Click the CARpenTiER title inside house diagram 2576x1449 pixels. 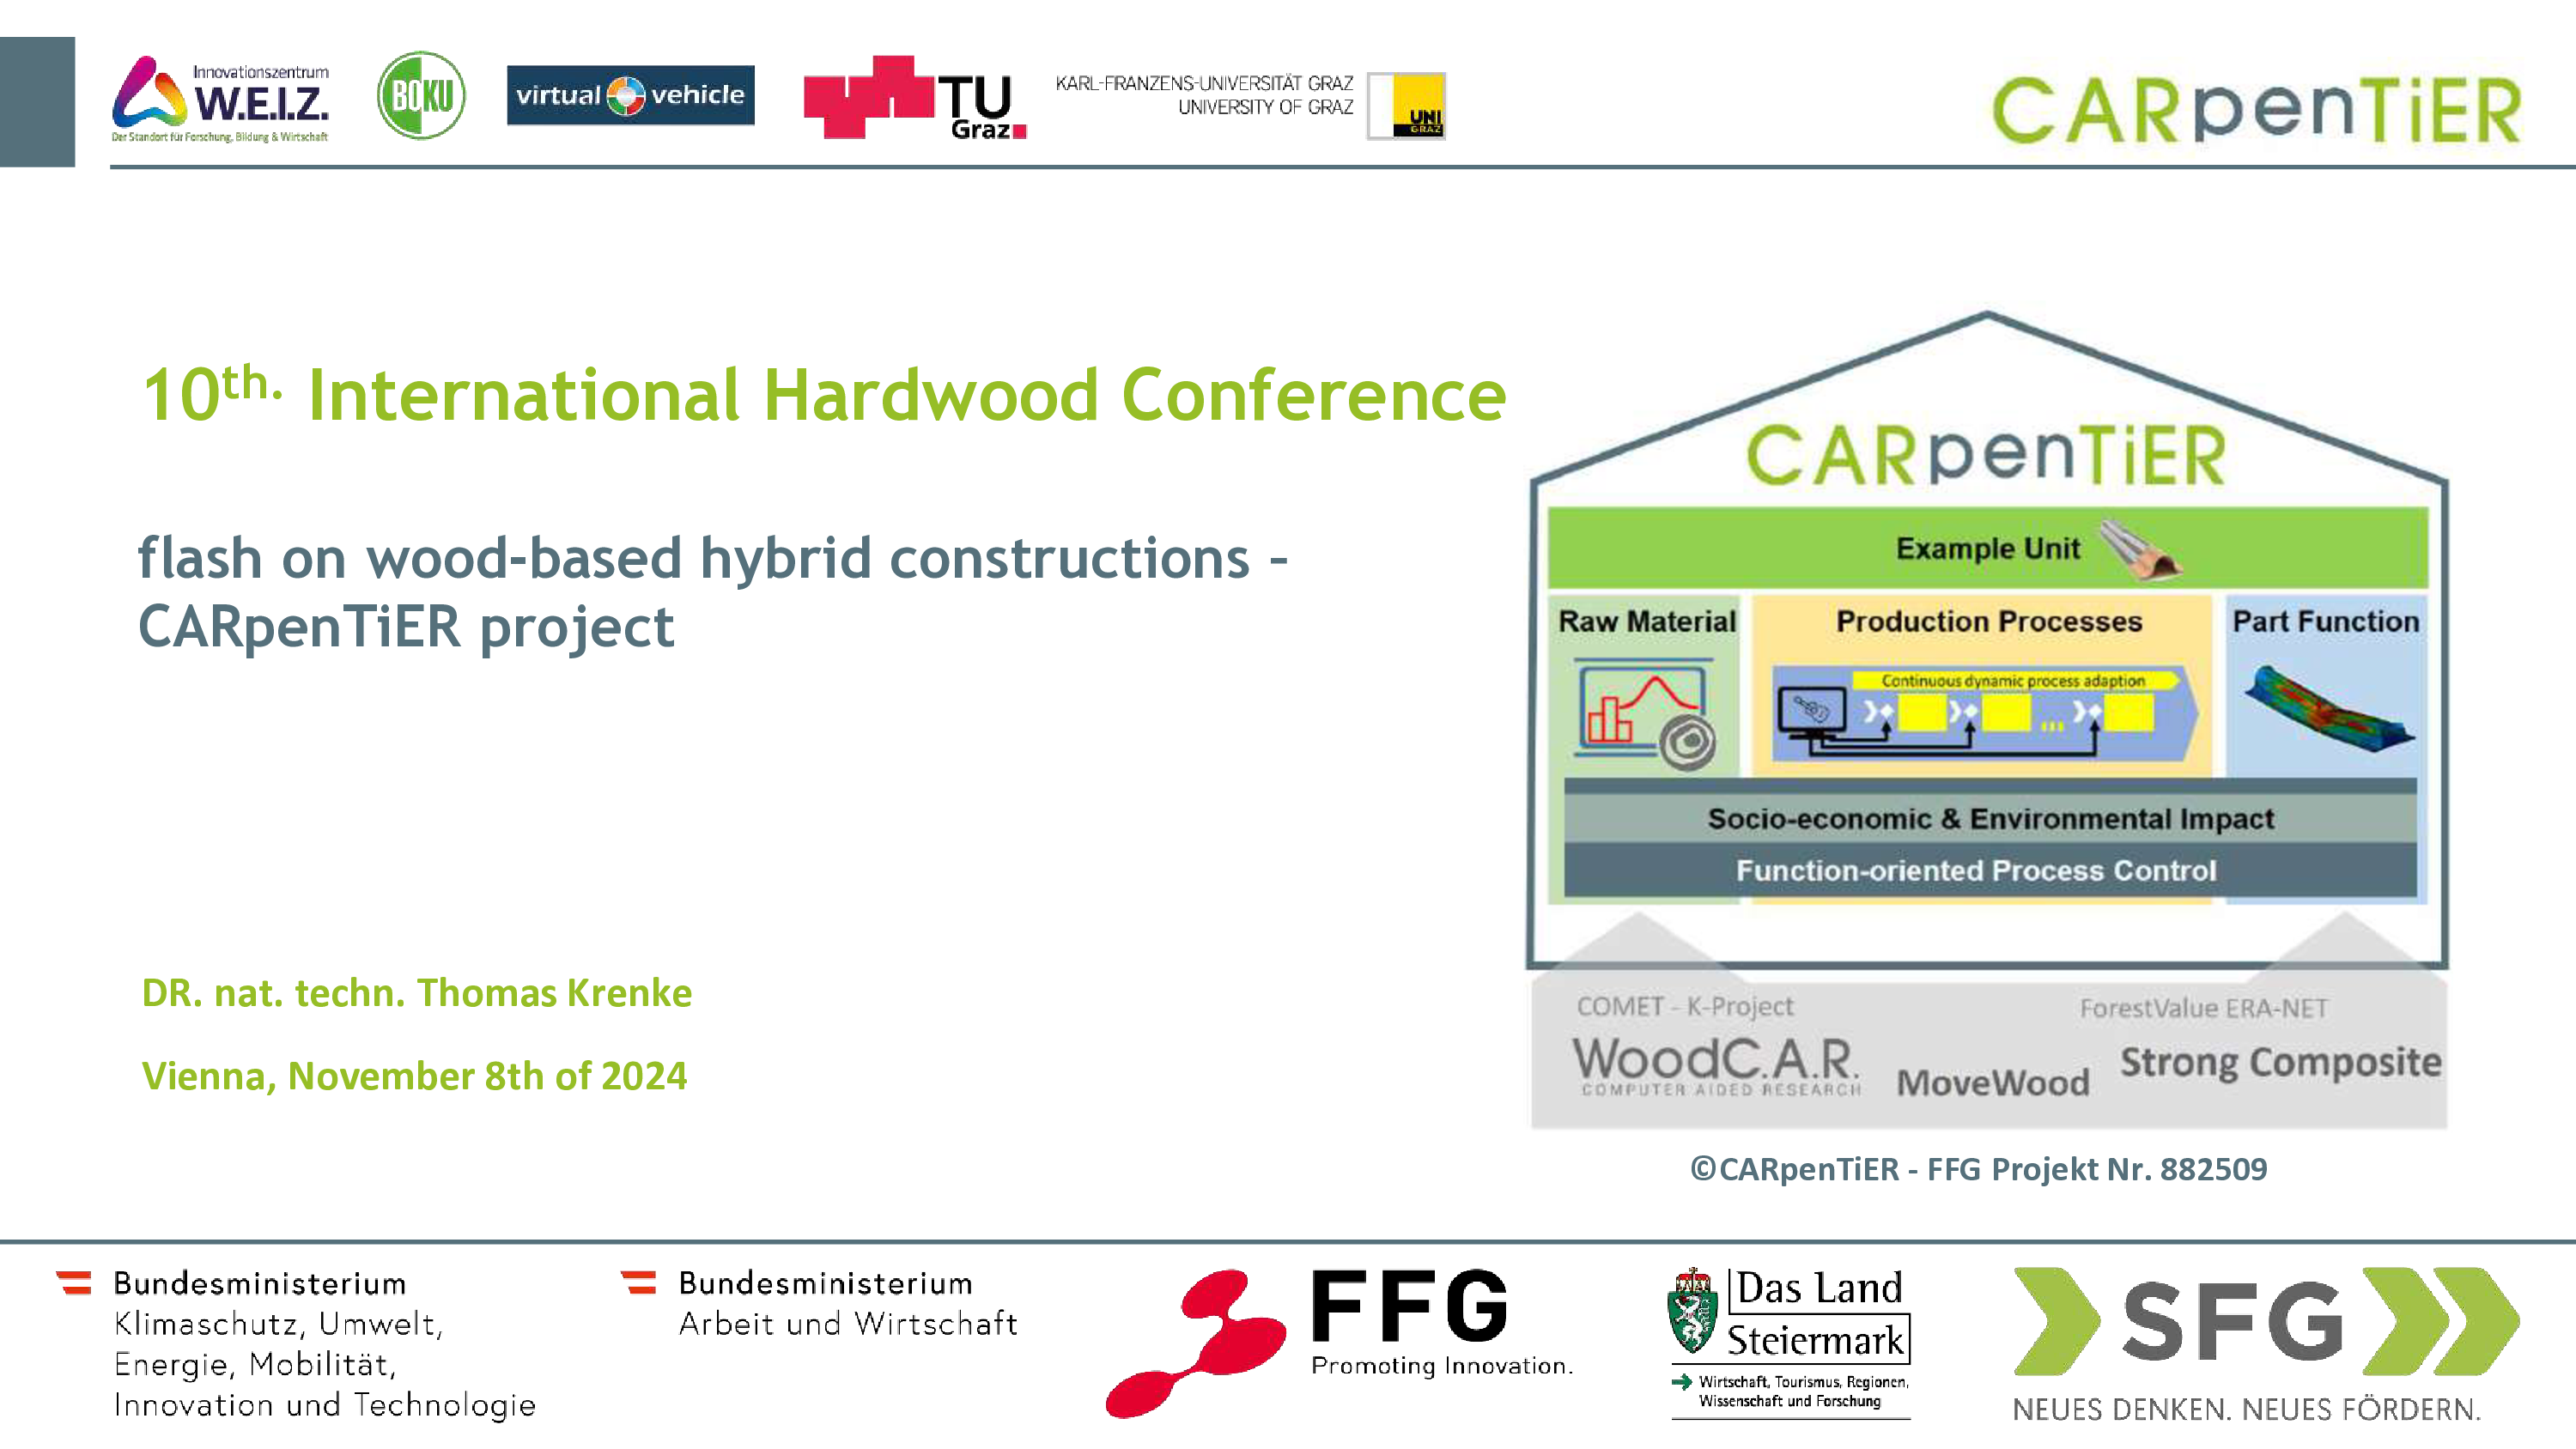[1987, 455]
